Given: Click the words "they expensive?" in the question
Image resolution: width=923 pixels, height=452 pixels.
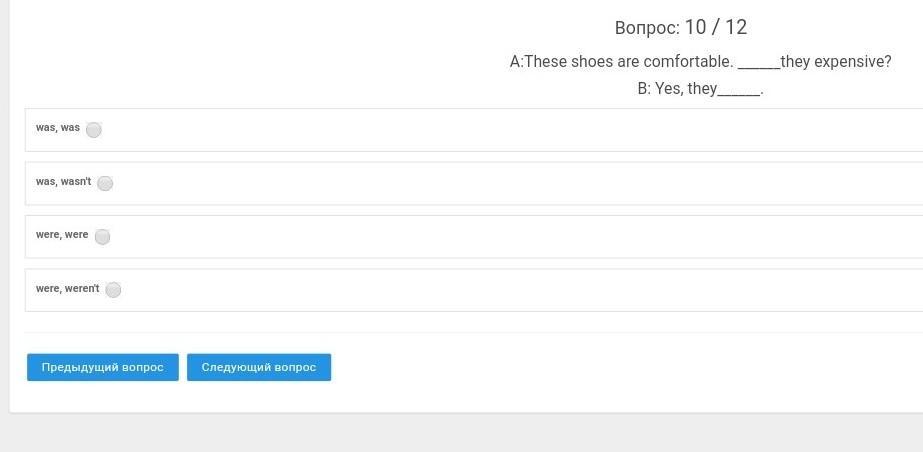Looking at the screenshot, I should point(836,62).
